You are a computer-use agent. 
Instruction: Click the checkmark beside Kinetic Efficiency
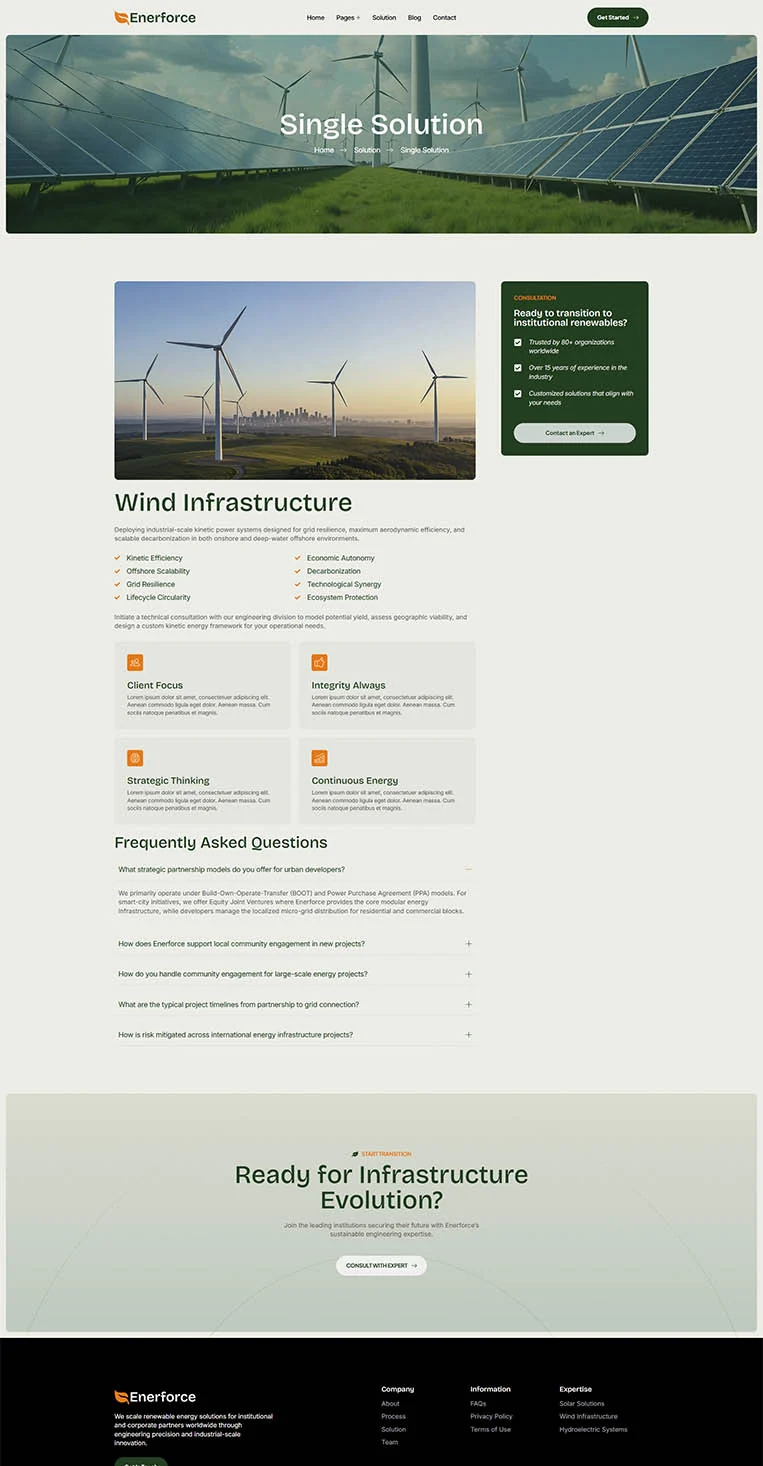pos(118,558)
